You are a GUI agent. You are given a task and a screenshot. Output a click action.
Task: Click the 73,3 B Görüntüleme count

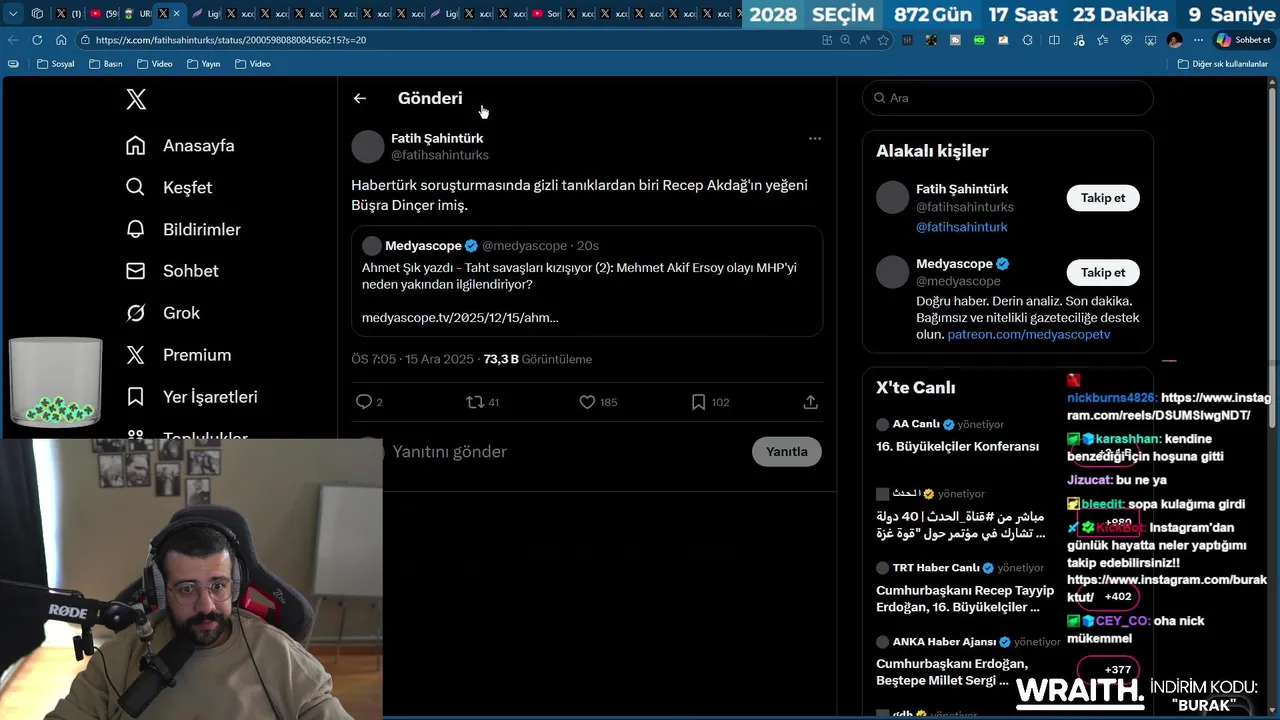pos(538,359)
